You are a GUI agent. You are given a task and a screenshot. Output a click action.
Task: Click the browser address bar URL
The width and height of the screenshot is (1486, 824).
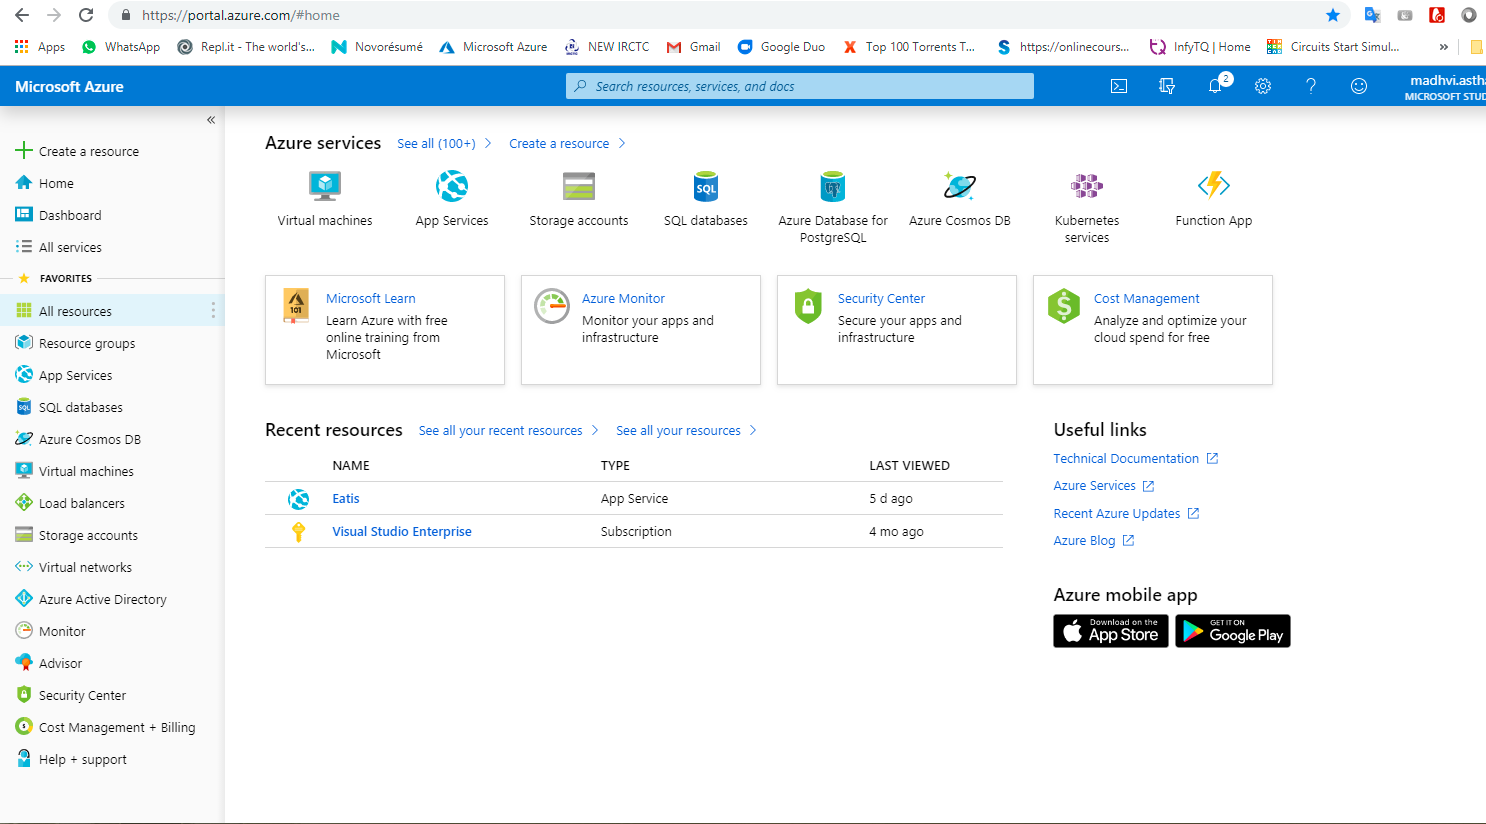[x=241, y=15]
